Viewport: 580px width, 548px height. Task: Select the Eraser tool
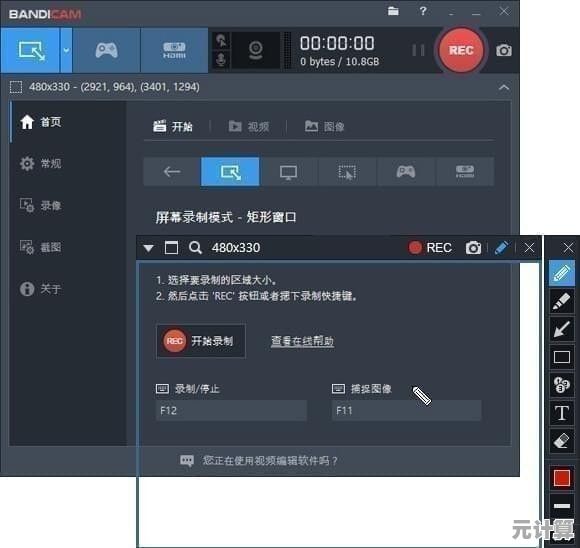[x=562, y=441]
